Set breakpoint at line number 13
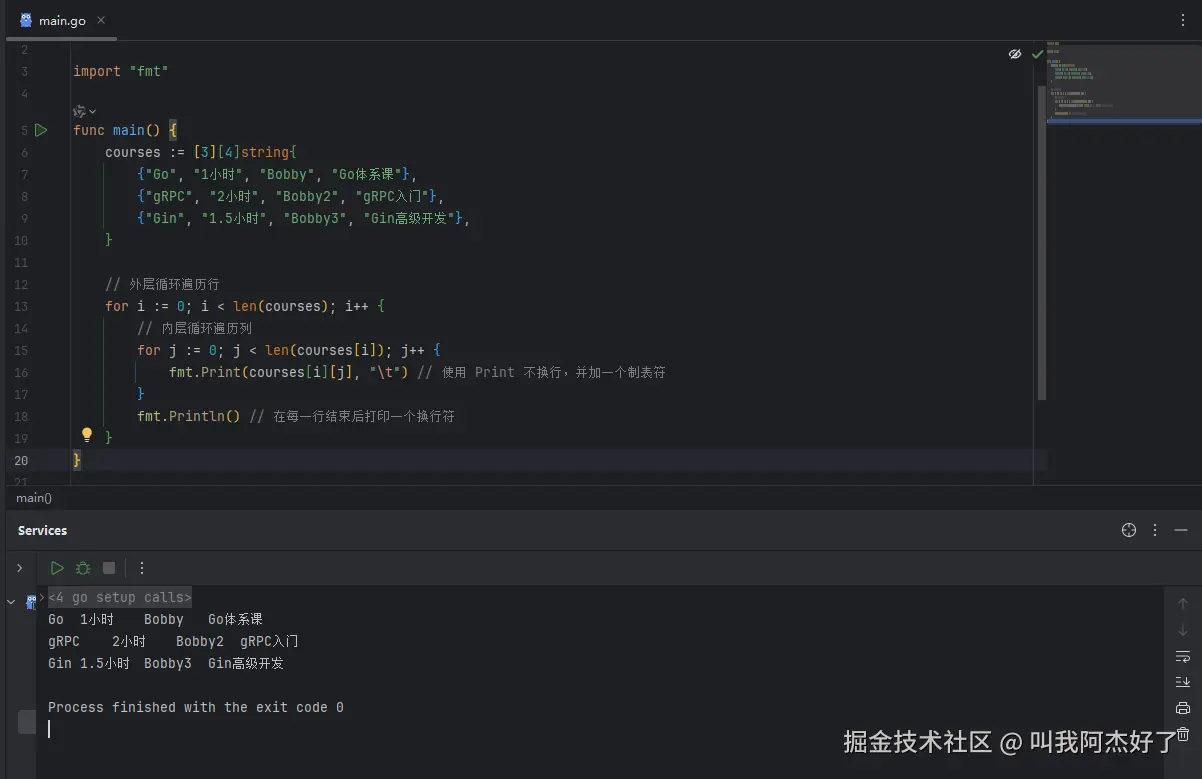Screen dimensions: 1202x779 [x=22, y=306]
